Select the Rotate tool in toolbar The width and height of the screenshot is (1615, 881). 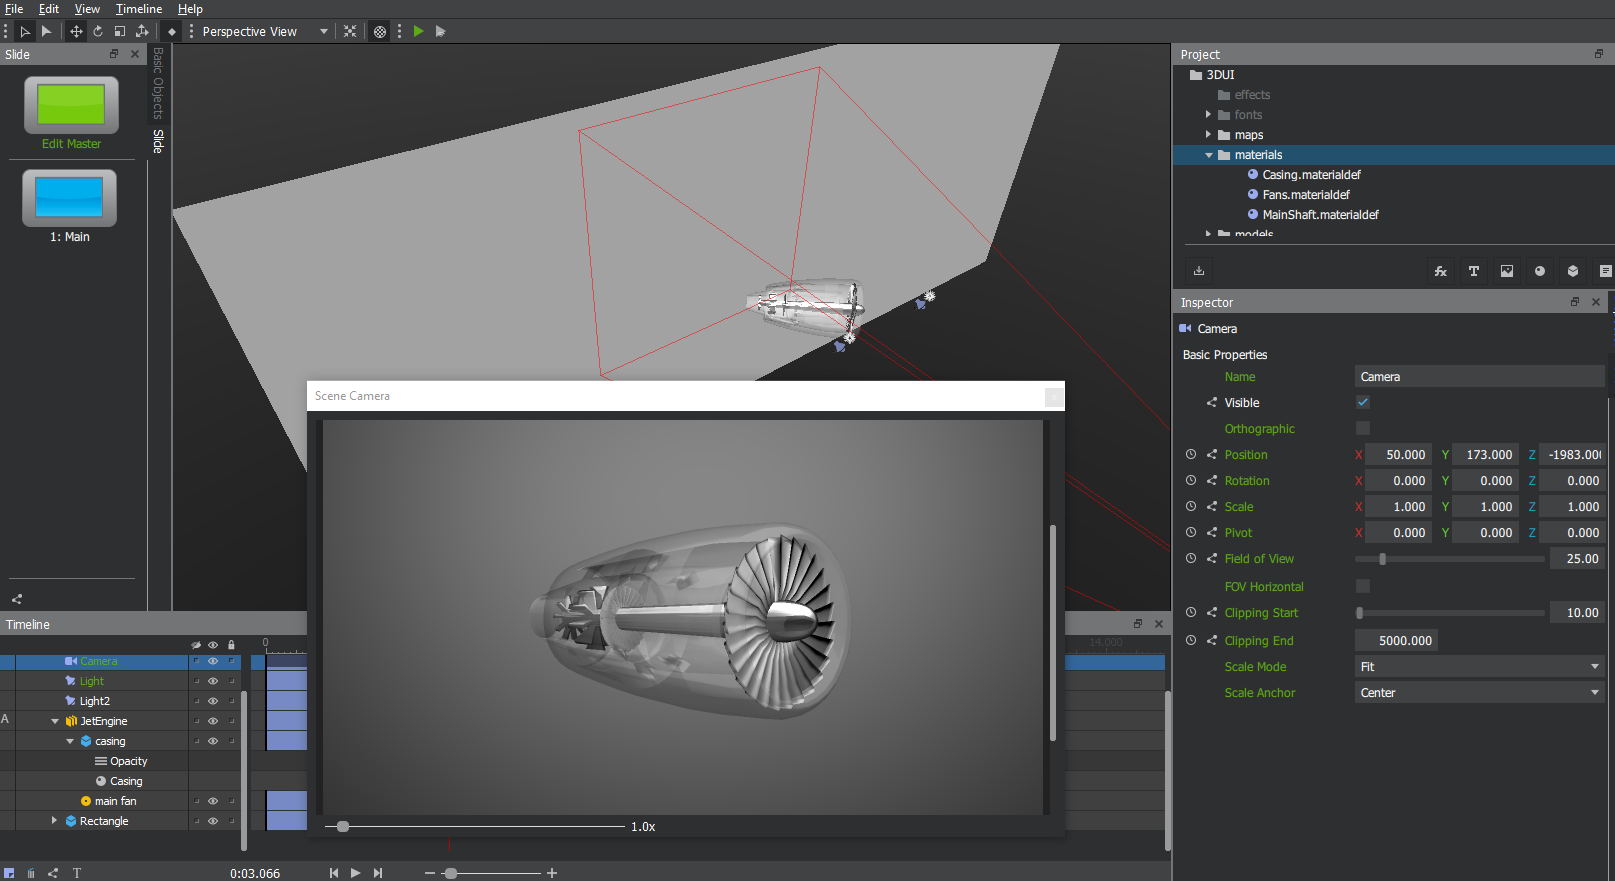(98, 31)
